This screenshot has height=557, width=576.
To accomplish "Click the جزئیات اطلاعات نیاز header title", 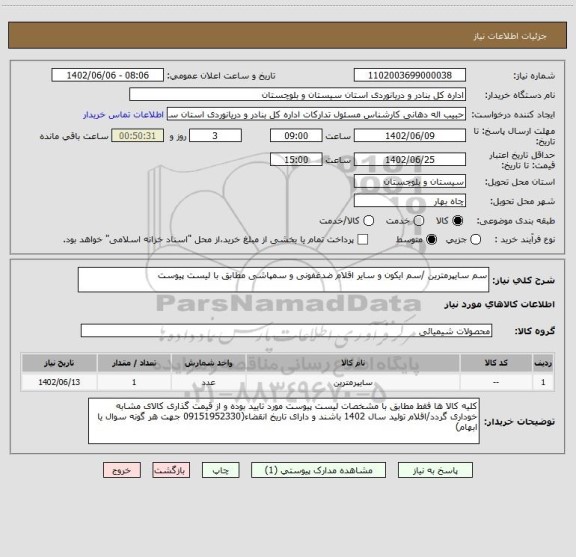I will click(x=510, y=36).
